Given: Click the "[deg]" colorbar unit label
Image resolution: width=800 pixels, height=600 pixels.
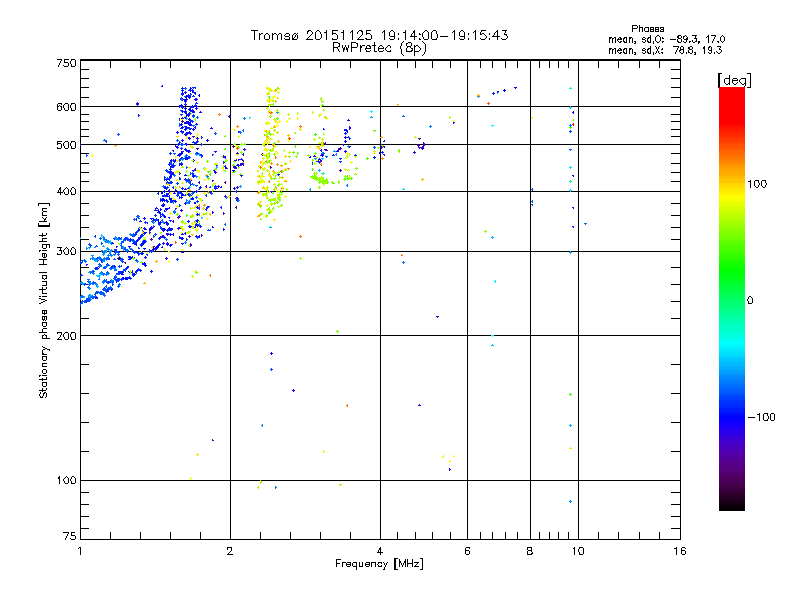Looking at the screenshot, I should tap(734, 80).
